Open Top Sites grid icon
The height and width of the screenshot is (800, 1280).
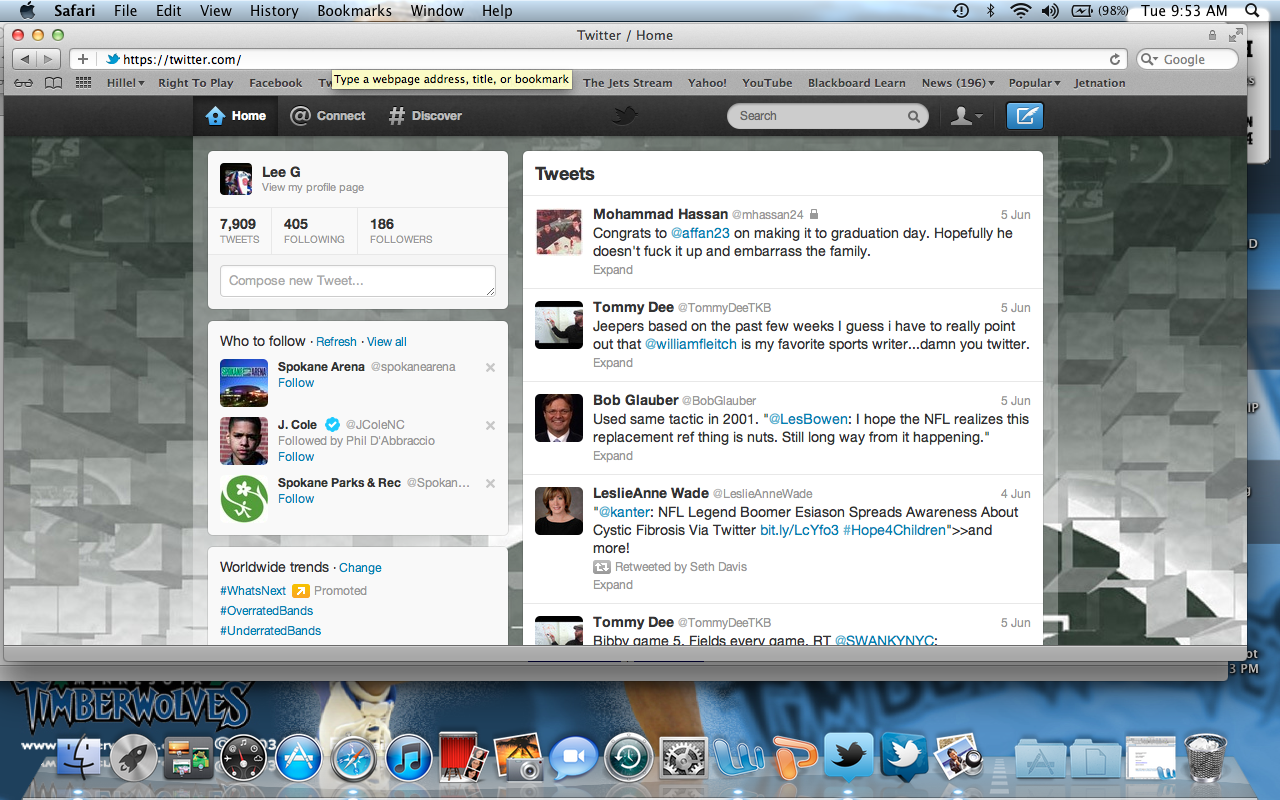coord(84,83)
